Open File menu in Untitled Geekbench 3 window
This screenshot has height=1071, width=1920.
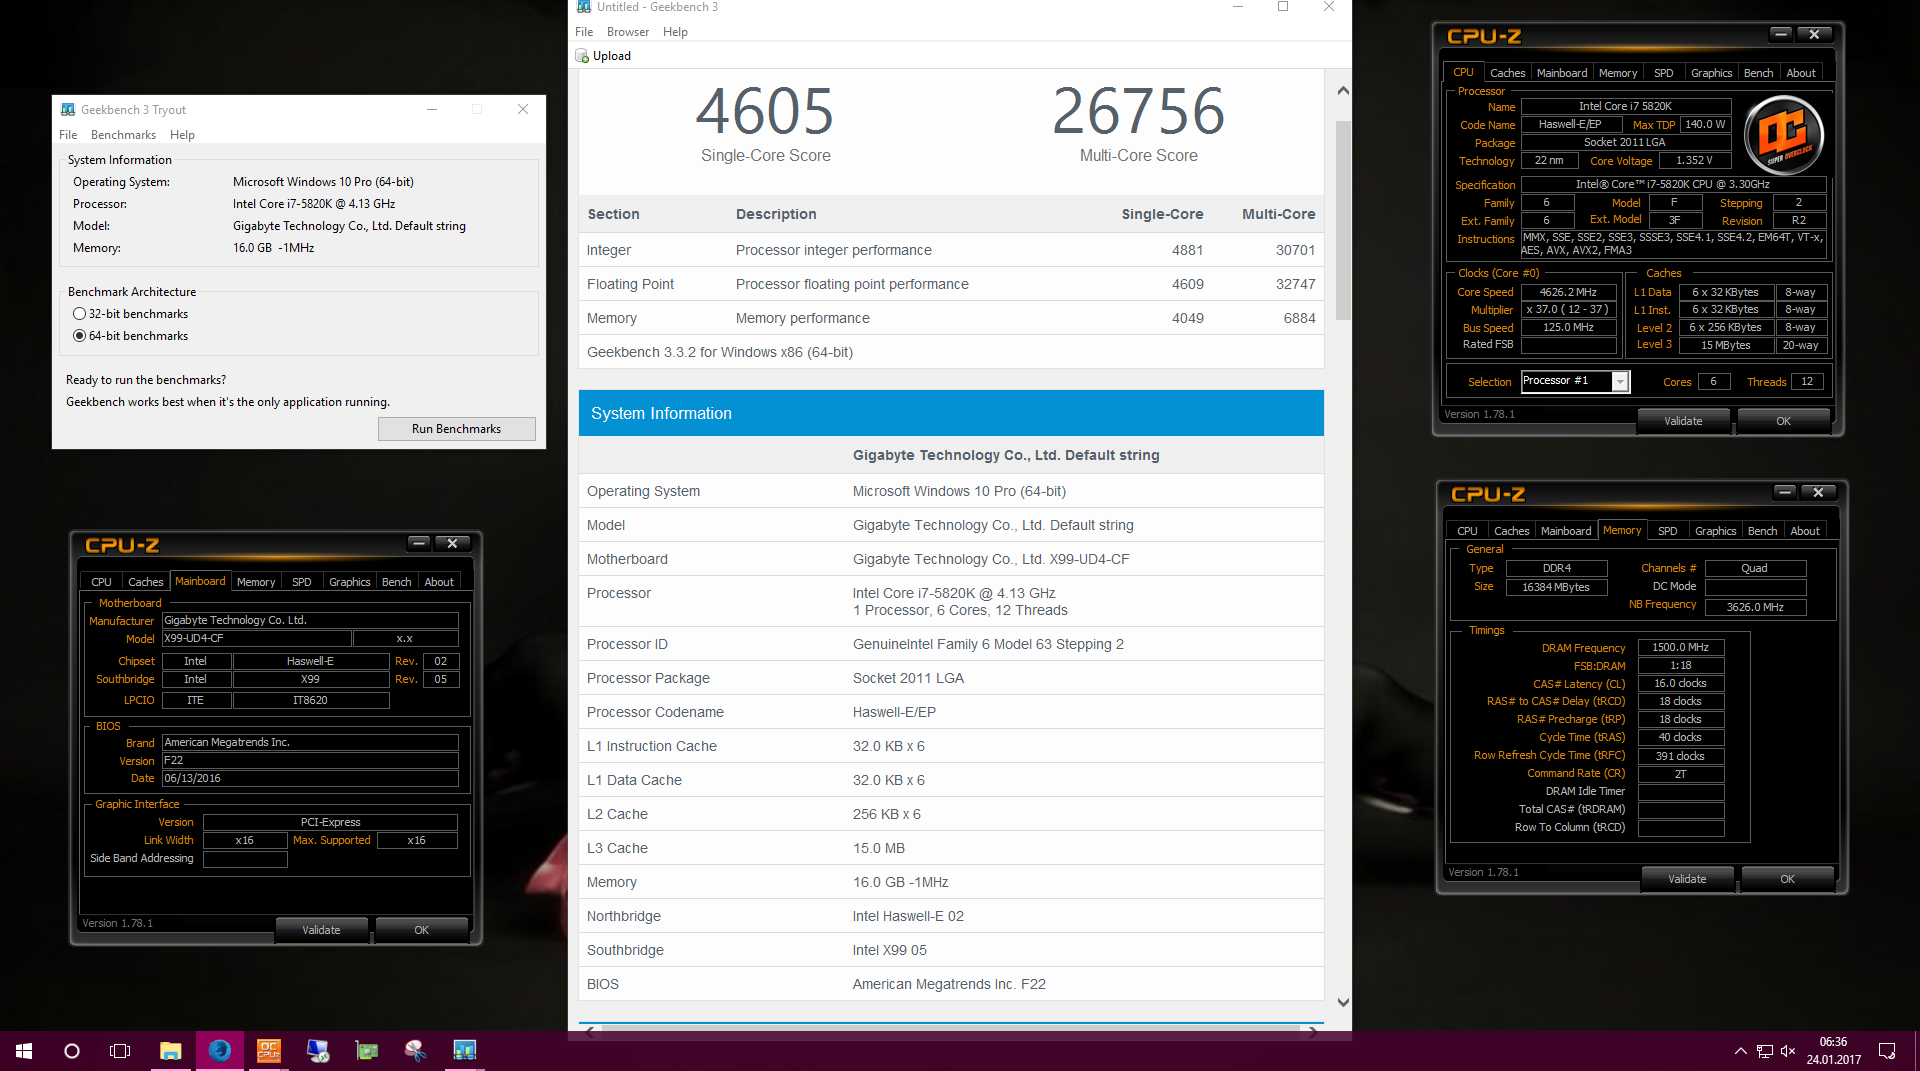[584, 32]
